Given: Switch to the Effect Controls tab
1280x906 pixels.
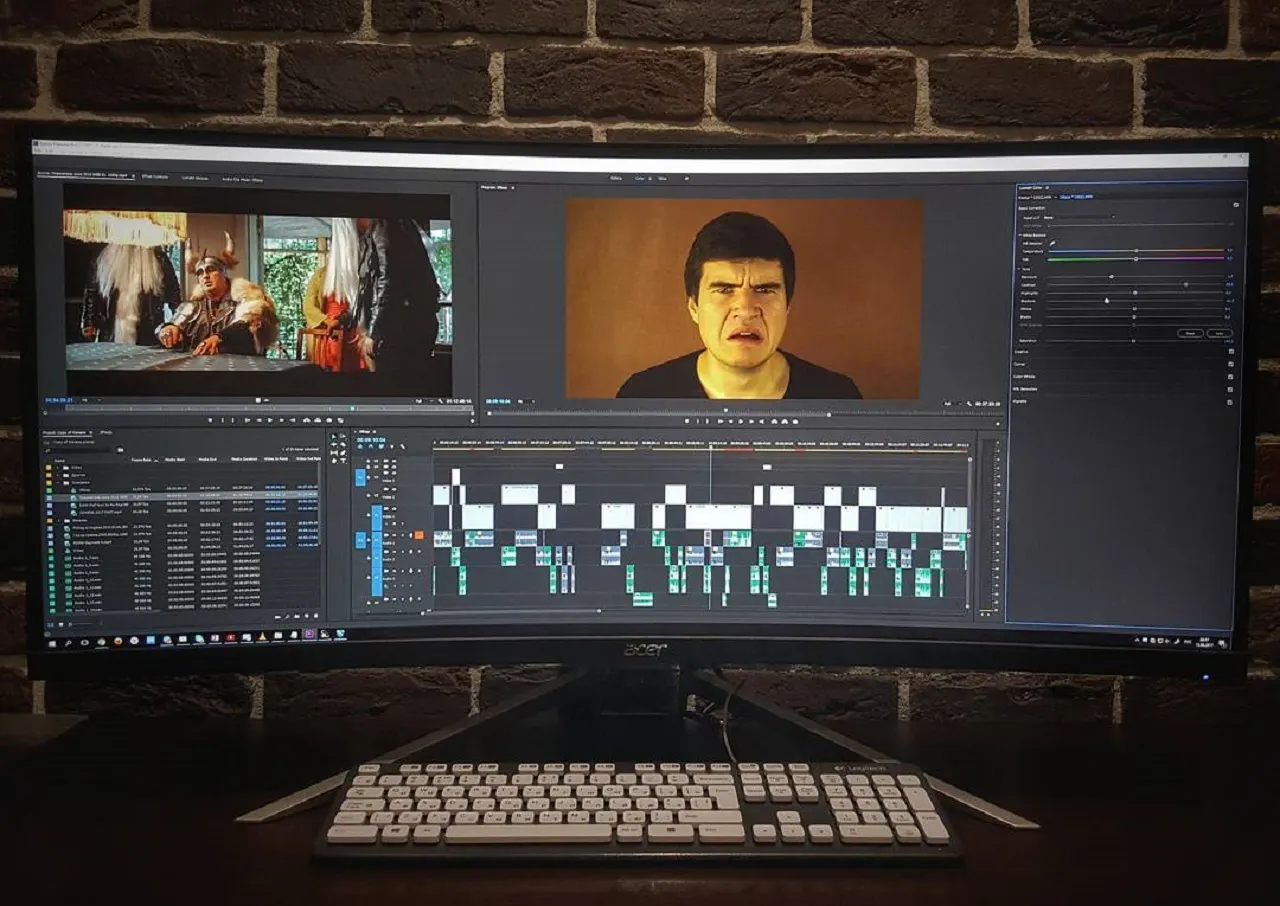Looking at the screenshot, I should pos(153,176).
